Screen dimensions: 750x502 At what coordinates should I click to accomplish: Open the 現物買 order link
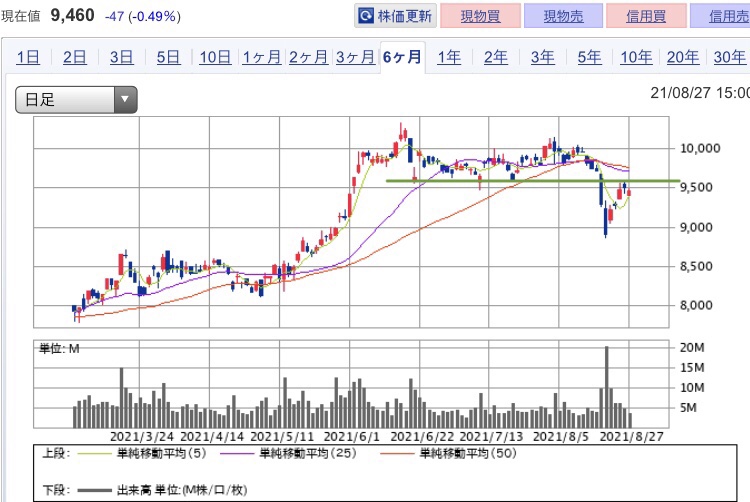[480, 16]
